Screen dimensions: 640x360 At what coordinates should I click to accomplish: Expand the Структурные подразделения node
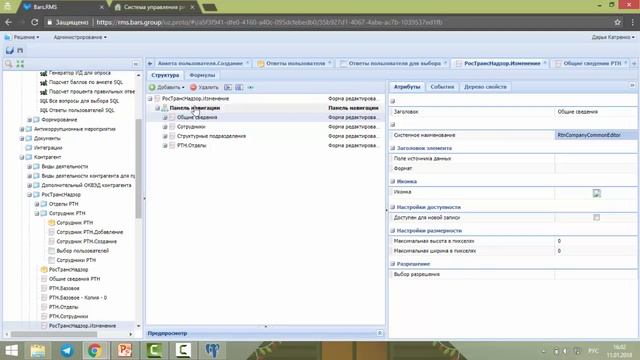pyautogui.click(x=165, y=136)
